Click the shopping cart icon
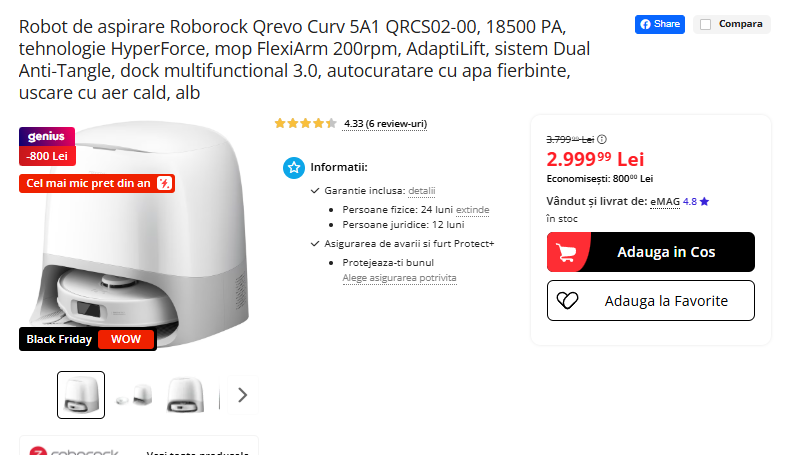This screenshot has width=793, height=455. pyautogui.click(x=566, y=252)
